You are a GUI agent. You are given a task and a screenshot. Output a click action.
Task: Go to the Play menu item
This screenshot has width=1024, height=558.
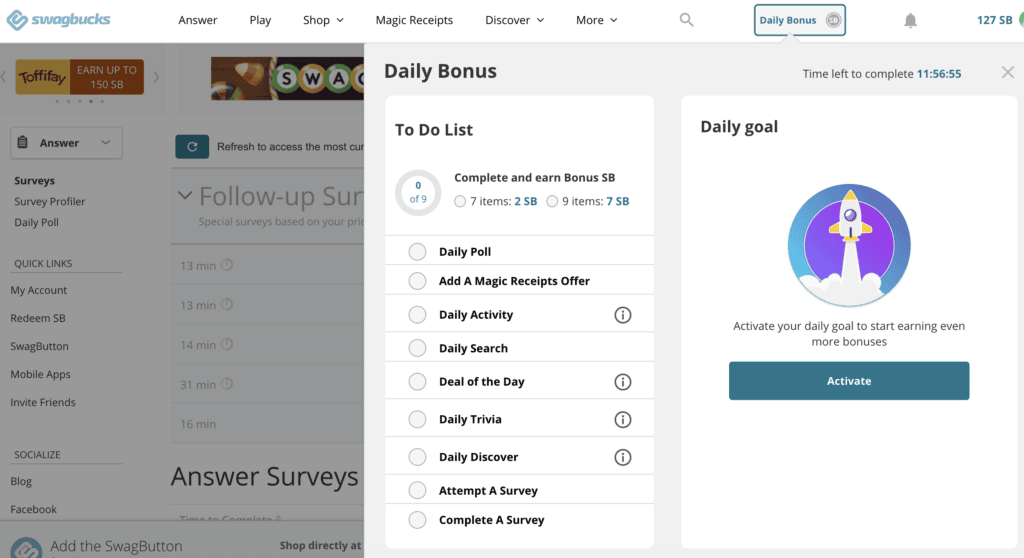tap(260, 20)
